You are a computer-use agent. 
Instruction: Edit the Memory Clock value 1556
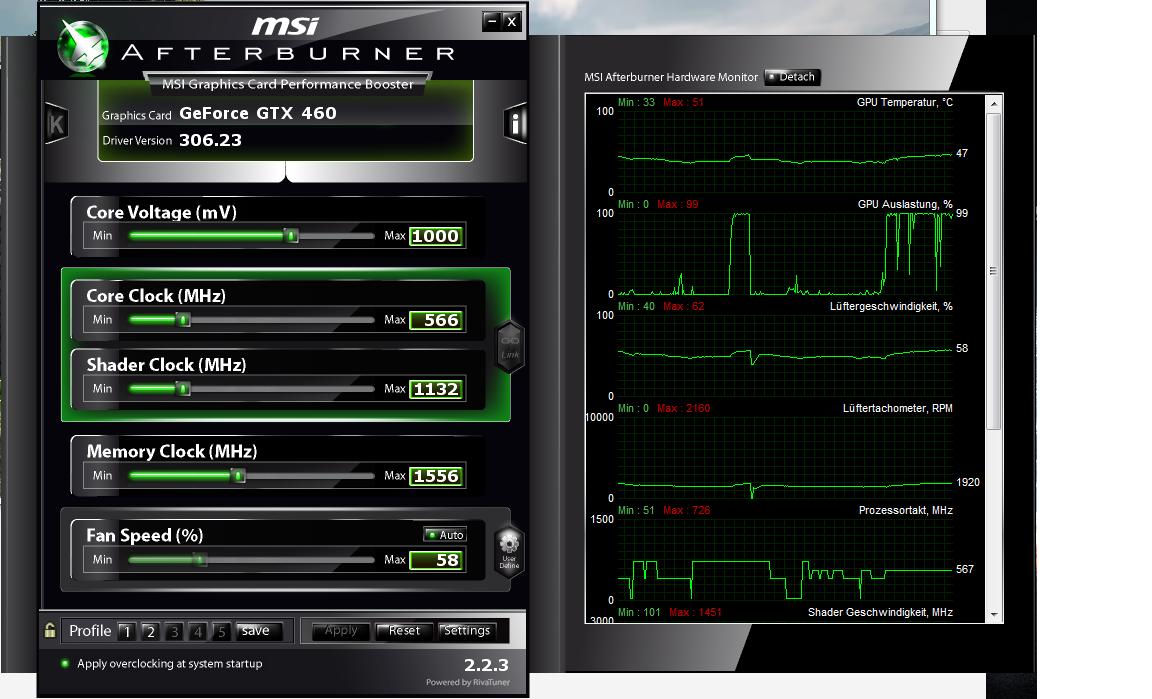coord(436,476)
